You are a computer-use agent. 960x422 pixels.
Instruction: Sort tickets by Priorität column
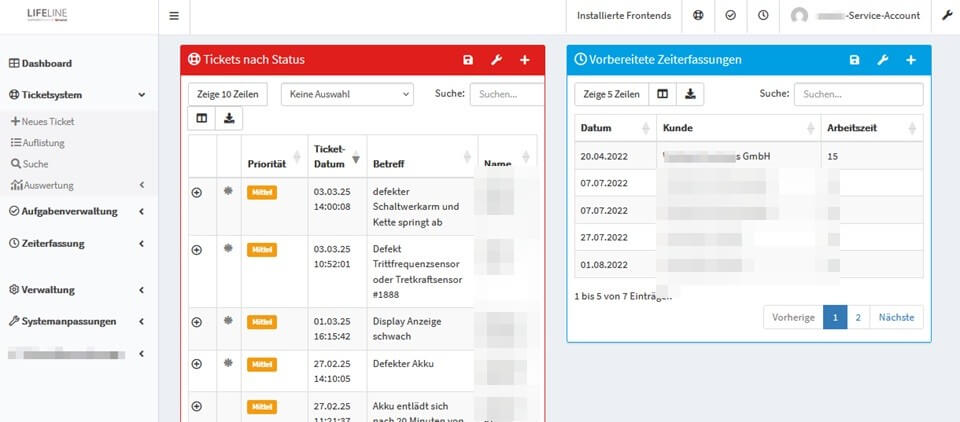pyautogui.click(x=275, y=156)
